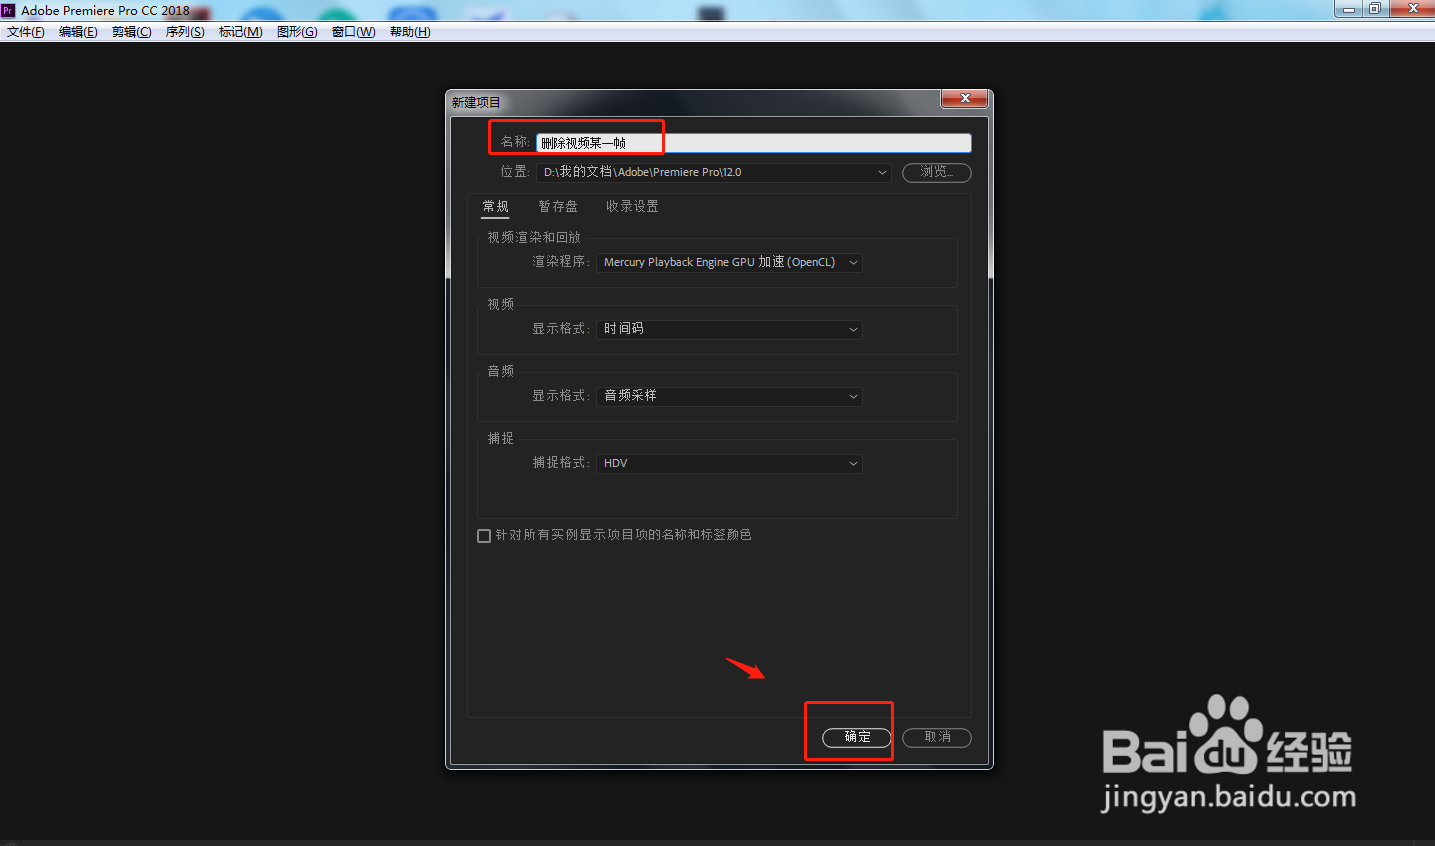Toggle 针对所有实例显示项目项的名称和标签颜色 checkbox

[484, 536]
